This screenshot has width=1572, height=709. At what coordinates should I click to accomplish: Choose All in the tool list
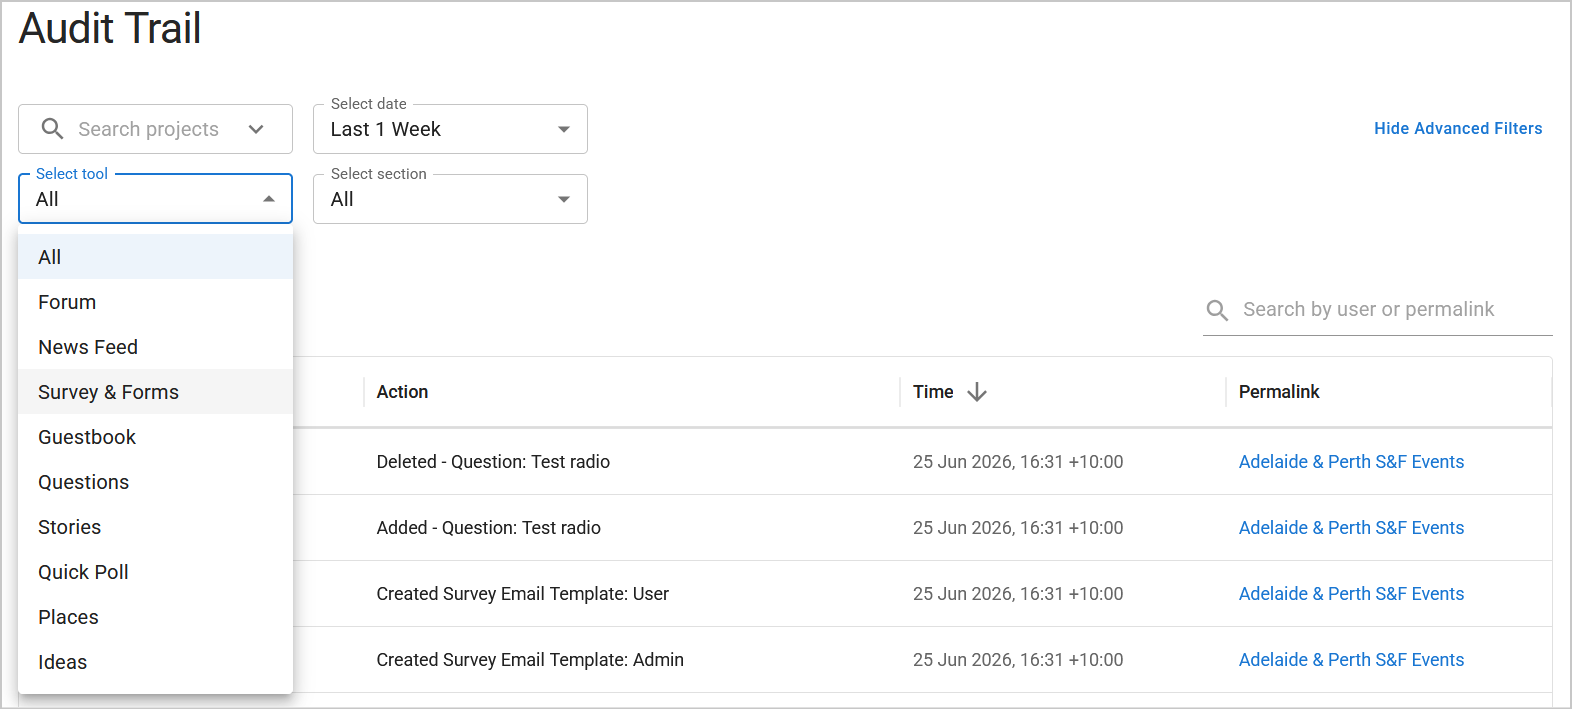155,257
